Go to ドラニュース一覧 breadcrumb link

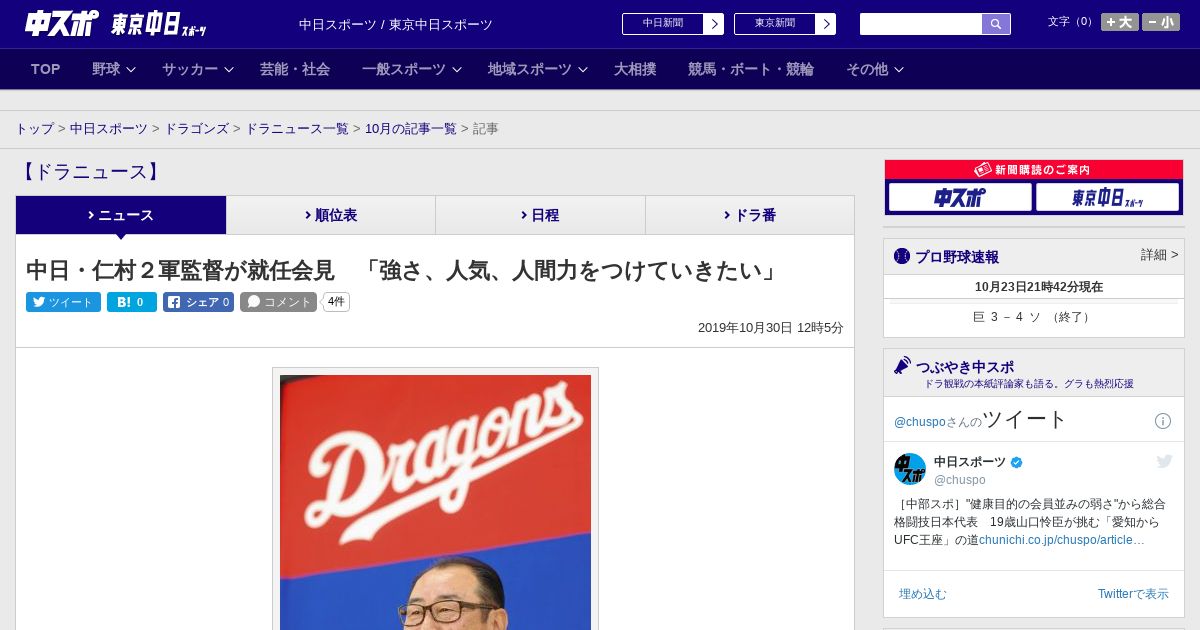(297, 129)
